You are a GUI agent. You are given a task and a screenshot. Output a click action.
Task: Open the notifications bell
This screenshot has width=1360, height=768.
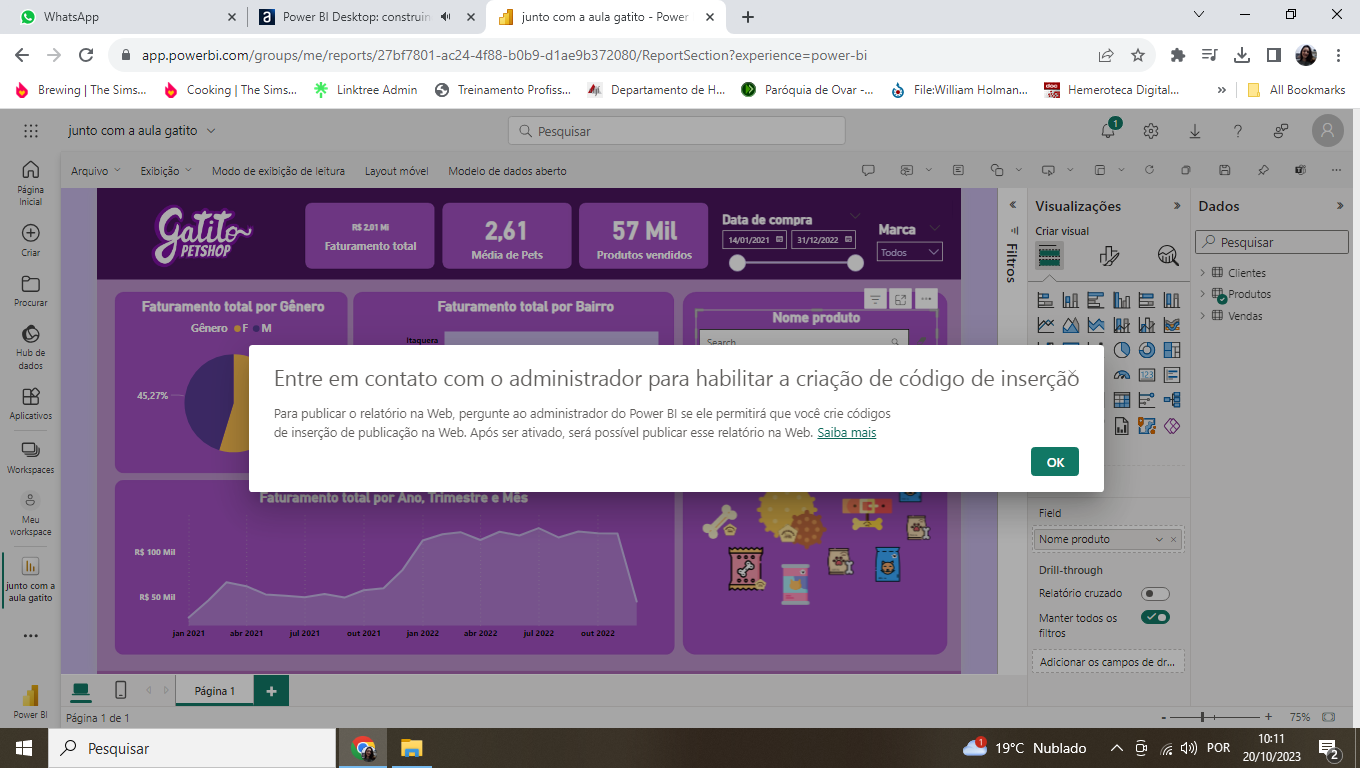click(x=1109, y=131)
